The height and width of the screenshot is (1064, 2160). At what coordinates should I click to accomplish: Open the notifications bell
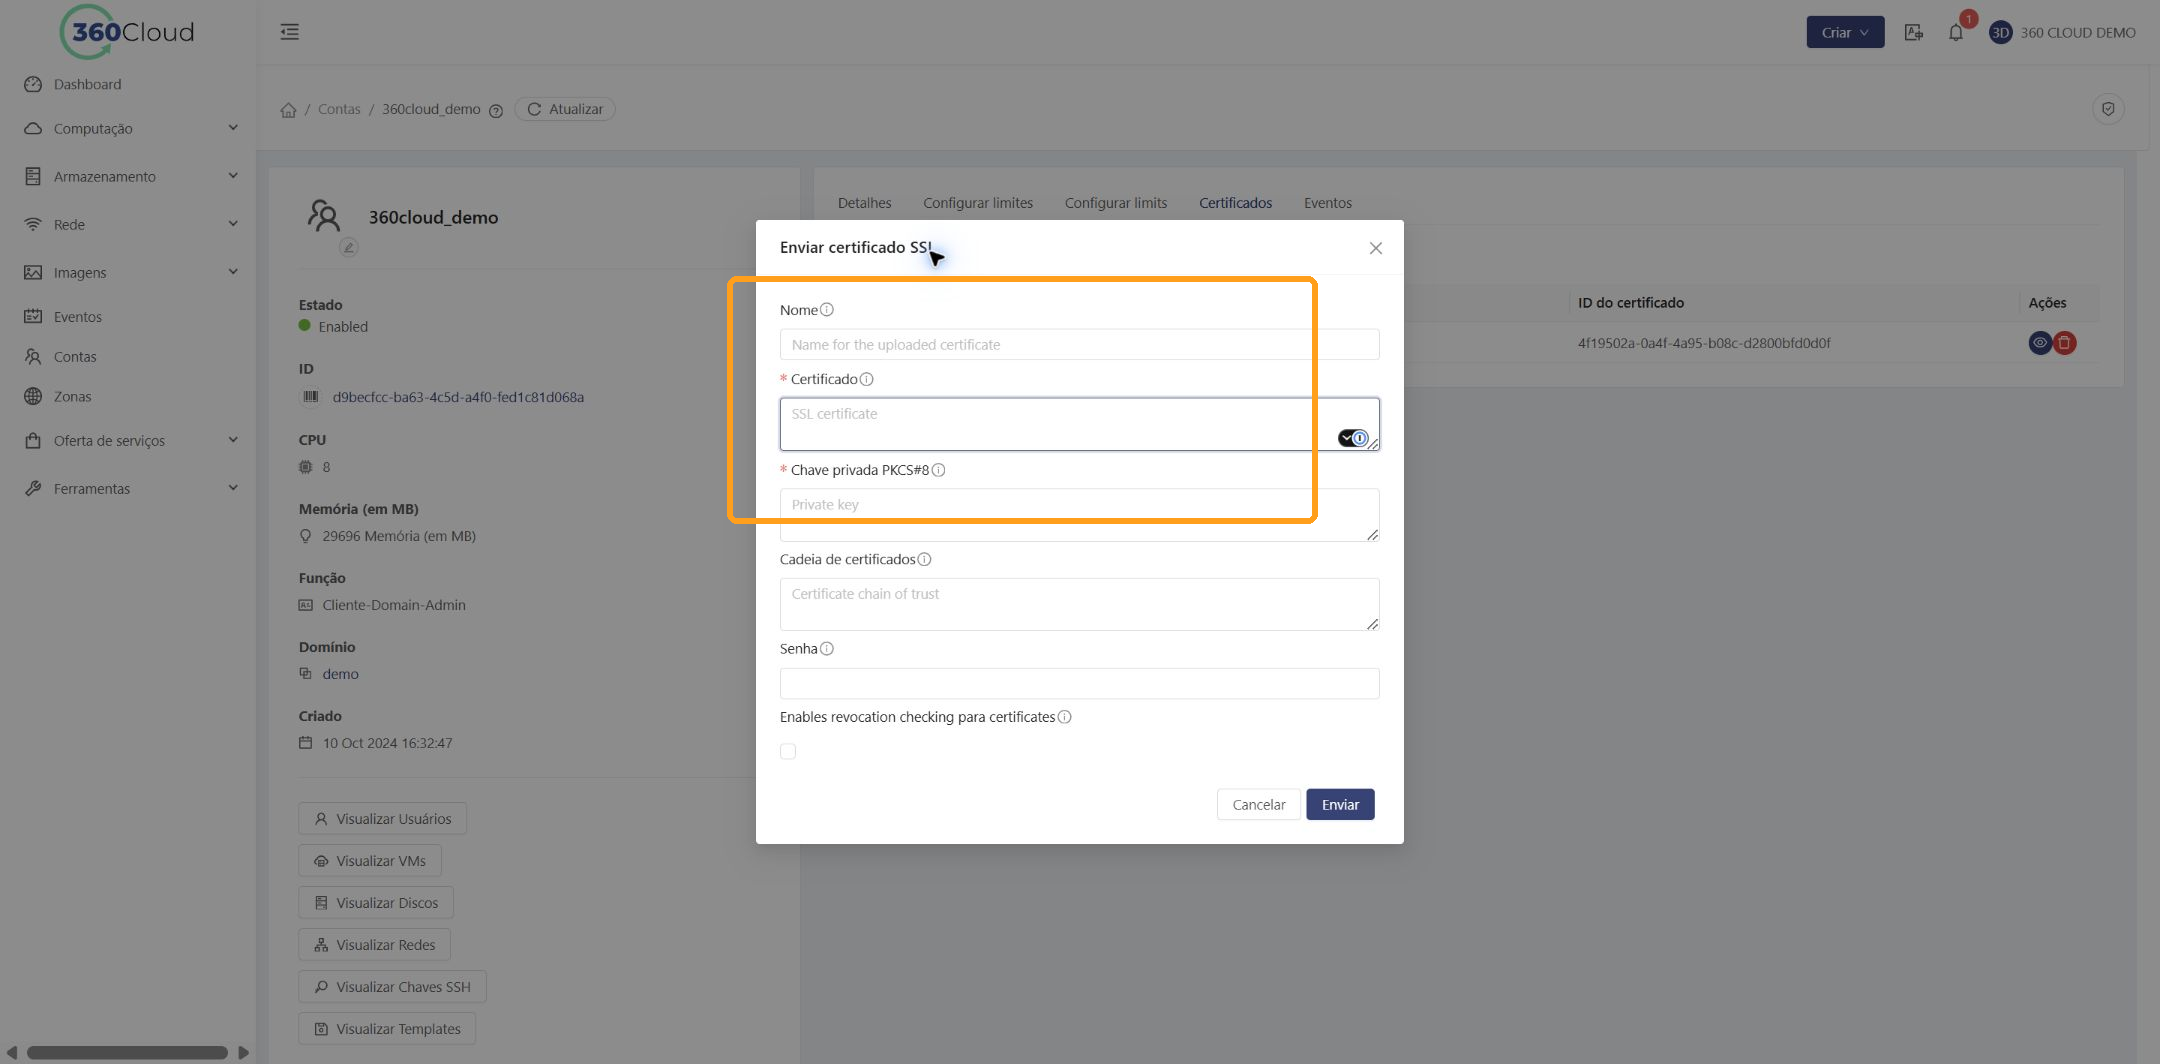coord(1956,32)
